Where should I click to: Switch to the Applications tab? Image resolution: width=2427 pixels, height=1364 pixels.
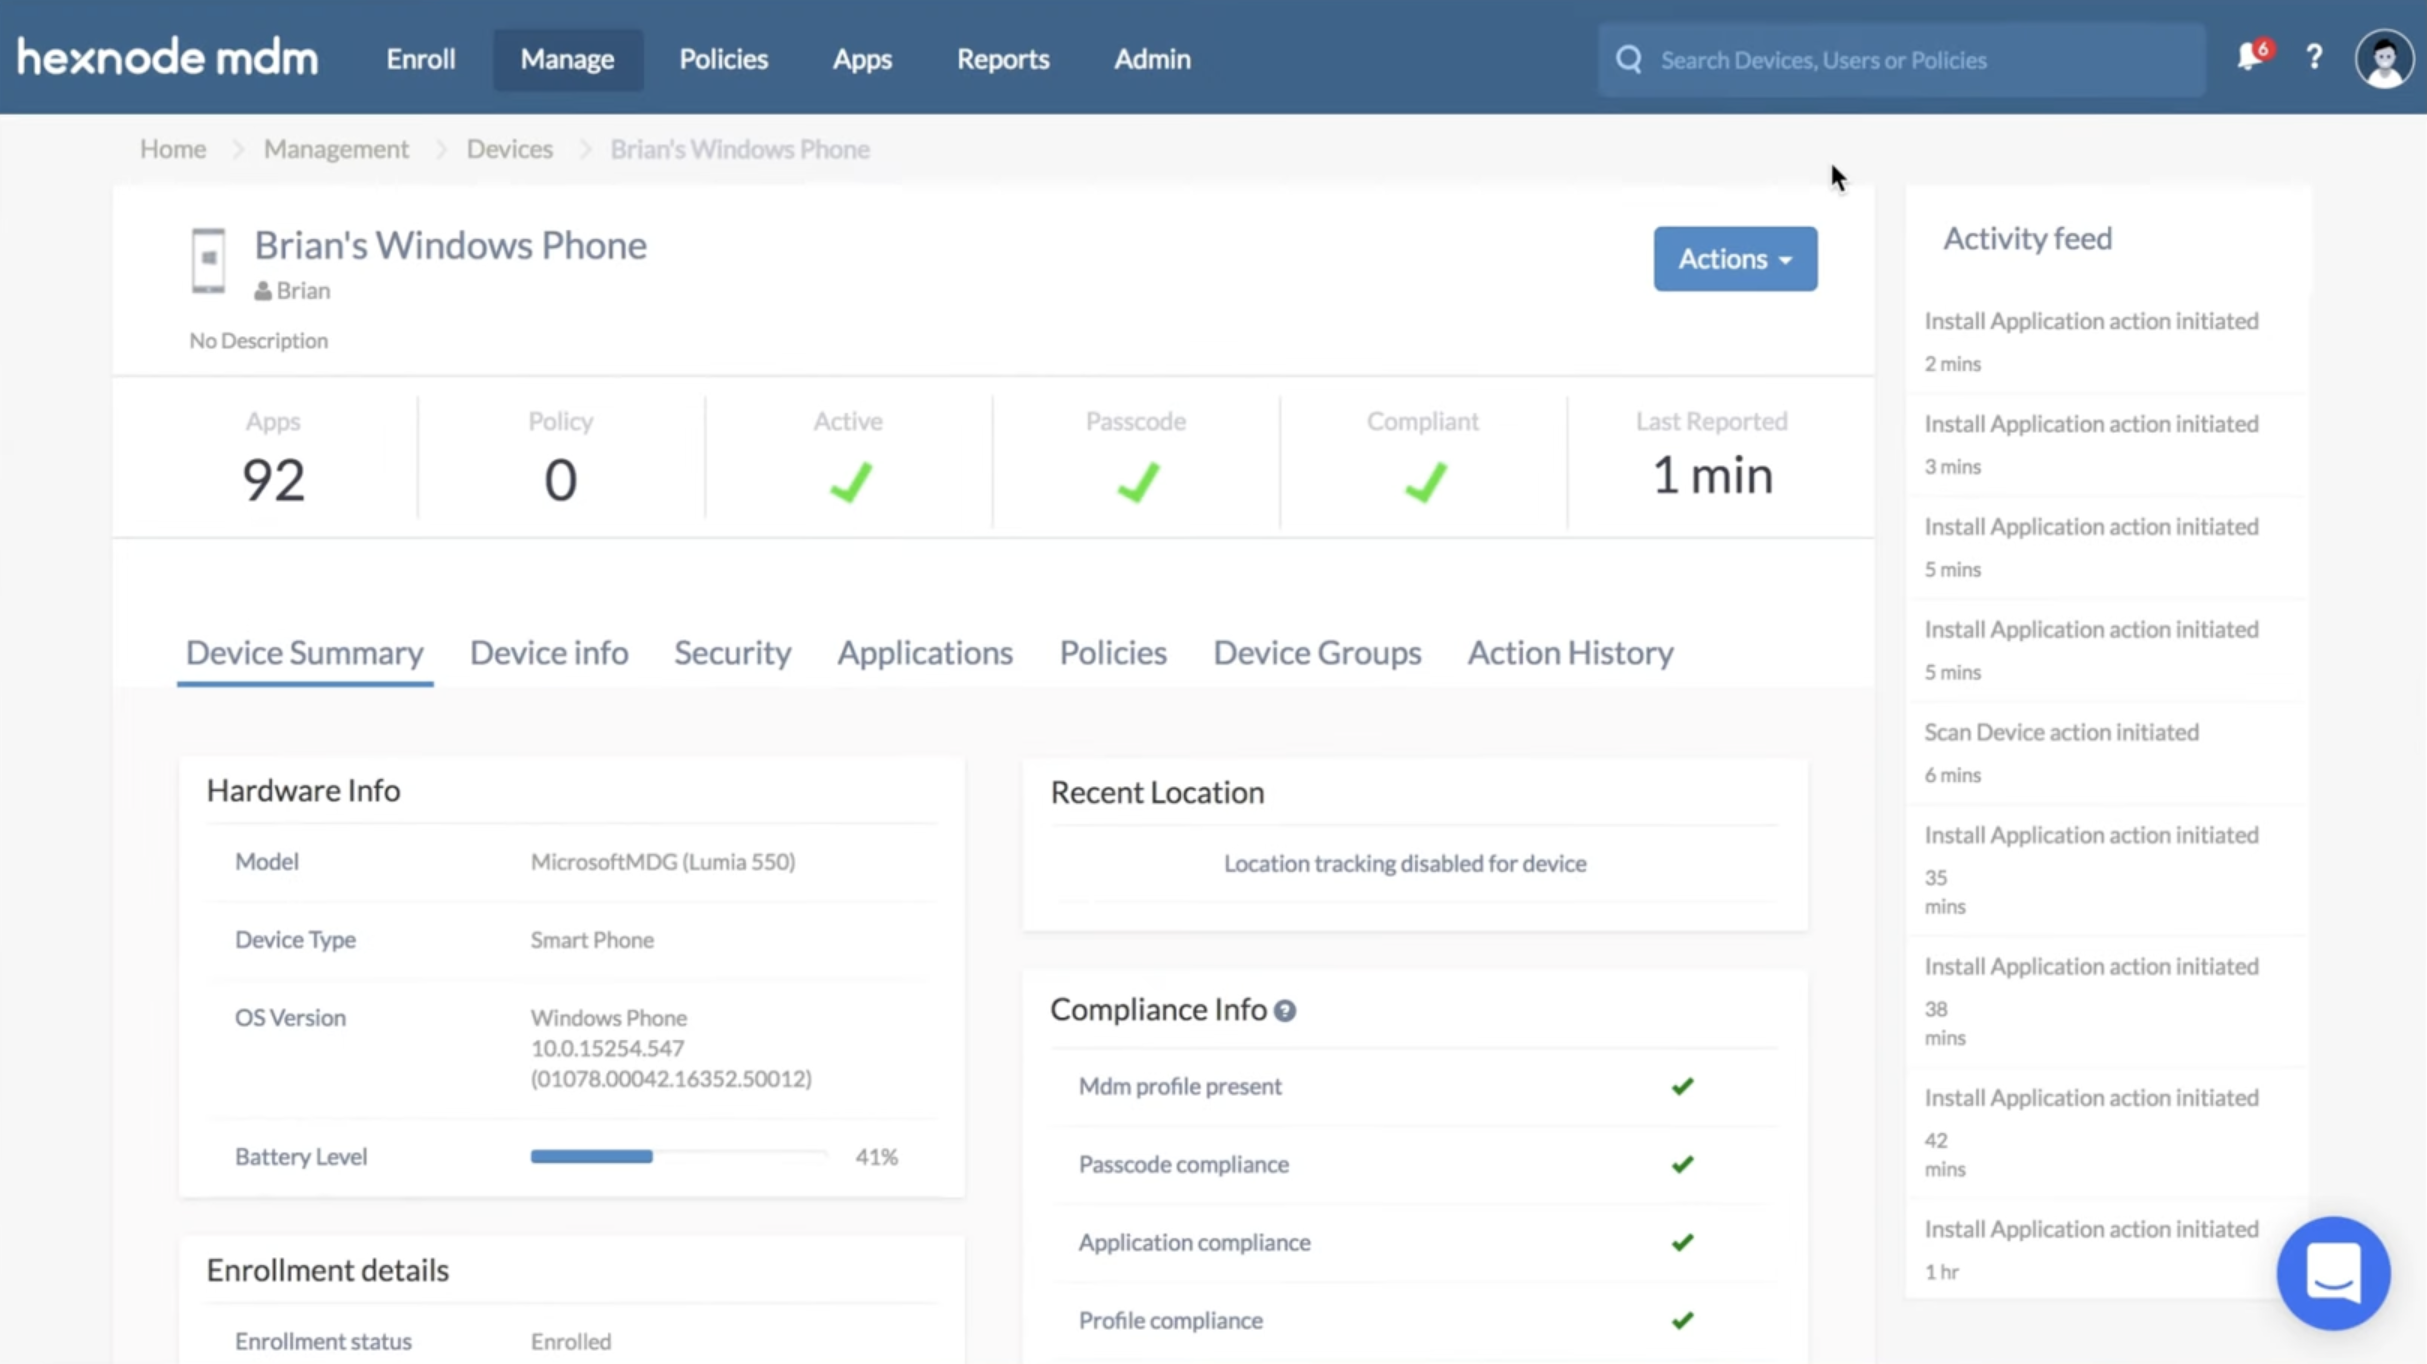tap(924, 652)
